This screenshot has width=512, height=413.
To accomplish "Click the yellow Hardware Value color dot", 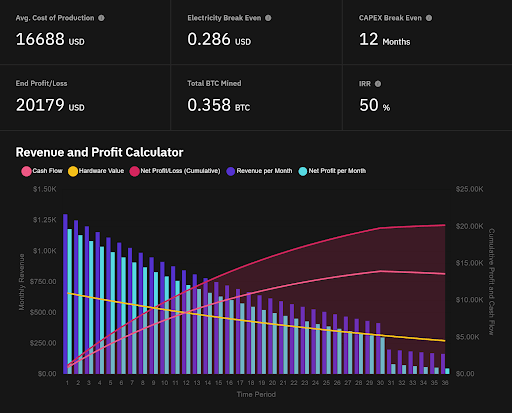I will (x=73, y=171).
